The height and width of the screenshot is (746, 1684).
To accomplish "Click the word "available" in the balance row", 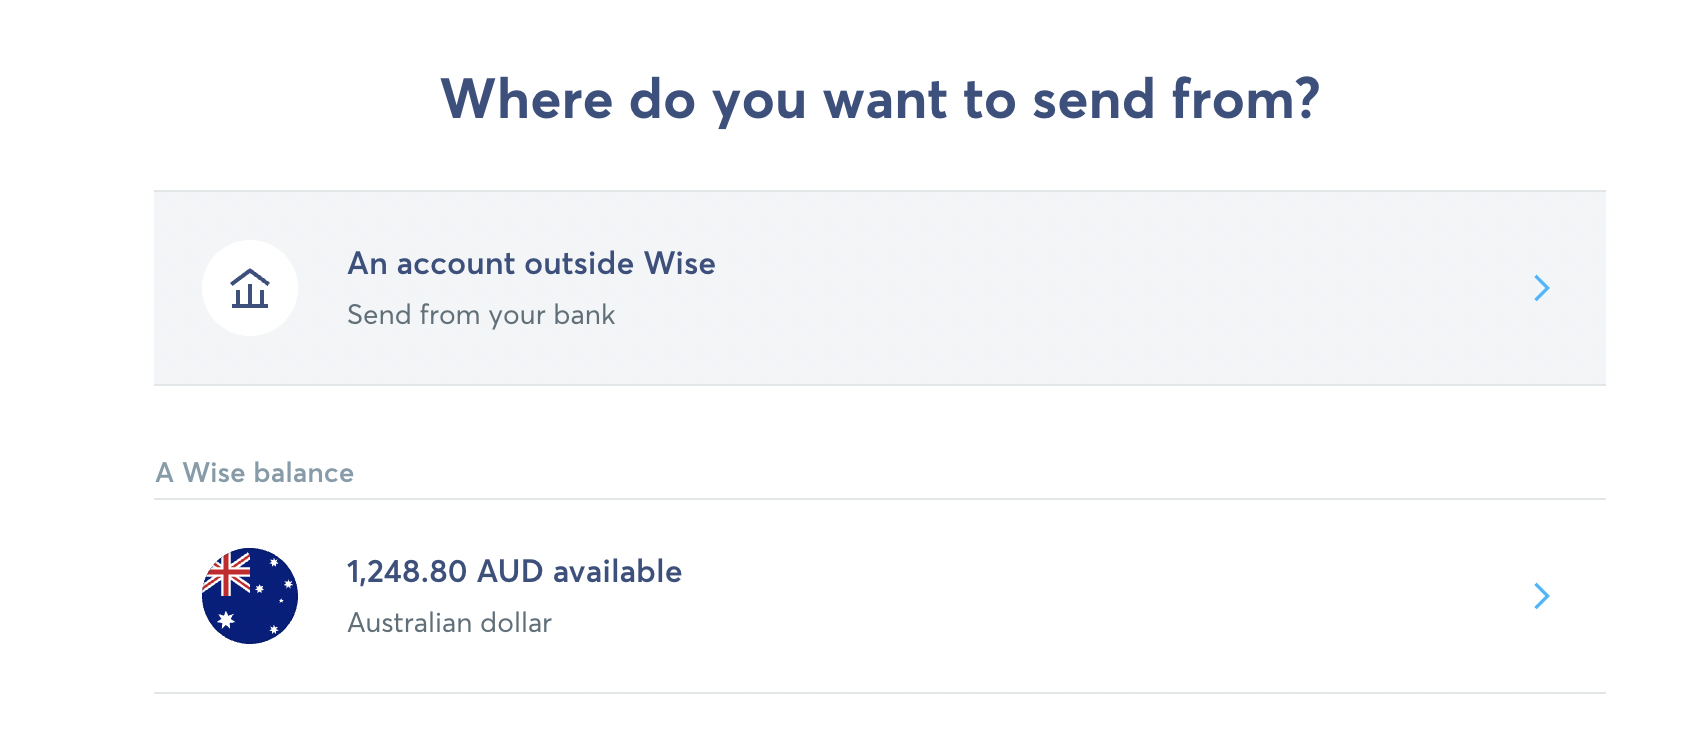I will tap(617, 572).
